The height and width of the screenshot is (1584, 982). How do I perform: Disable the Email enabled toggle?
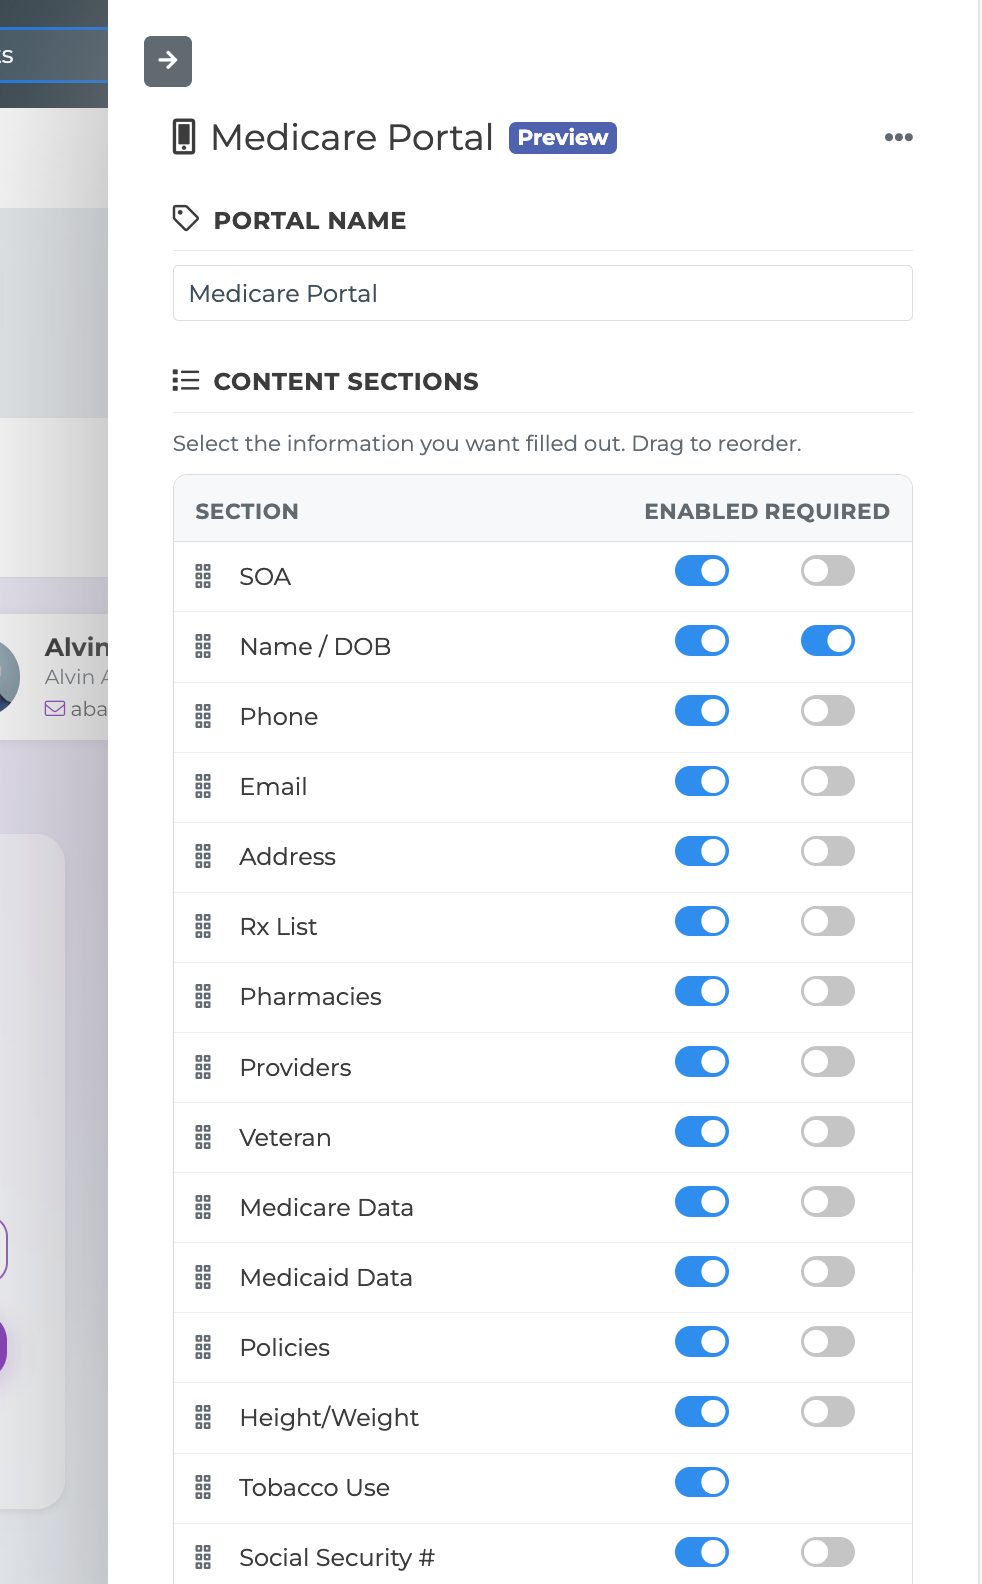point(702,781)
